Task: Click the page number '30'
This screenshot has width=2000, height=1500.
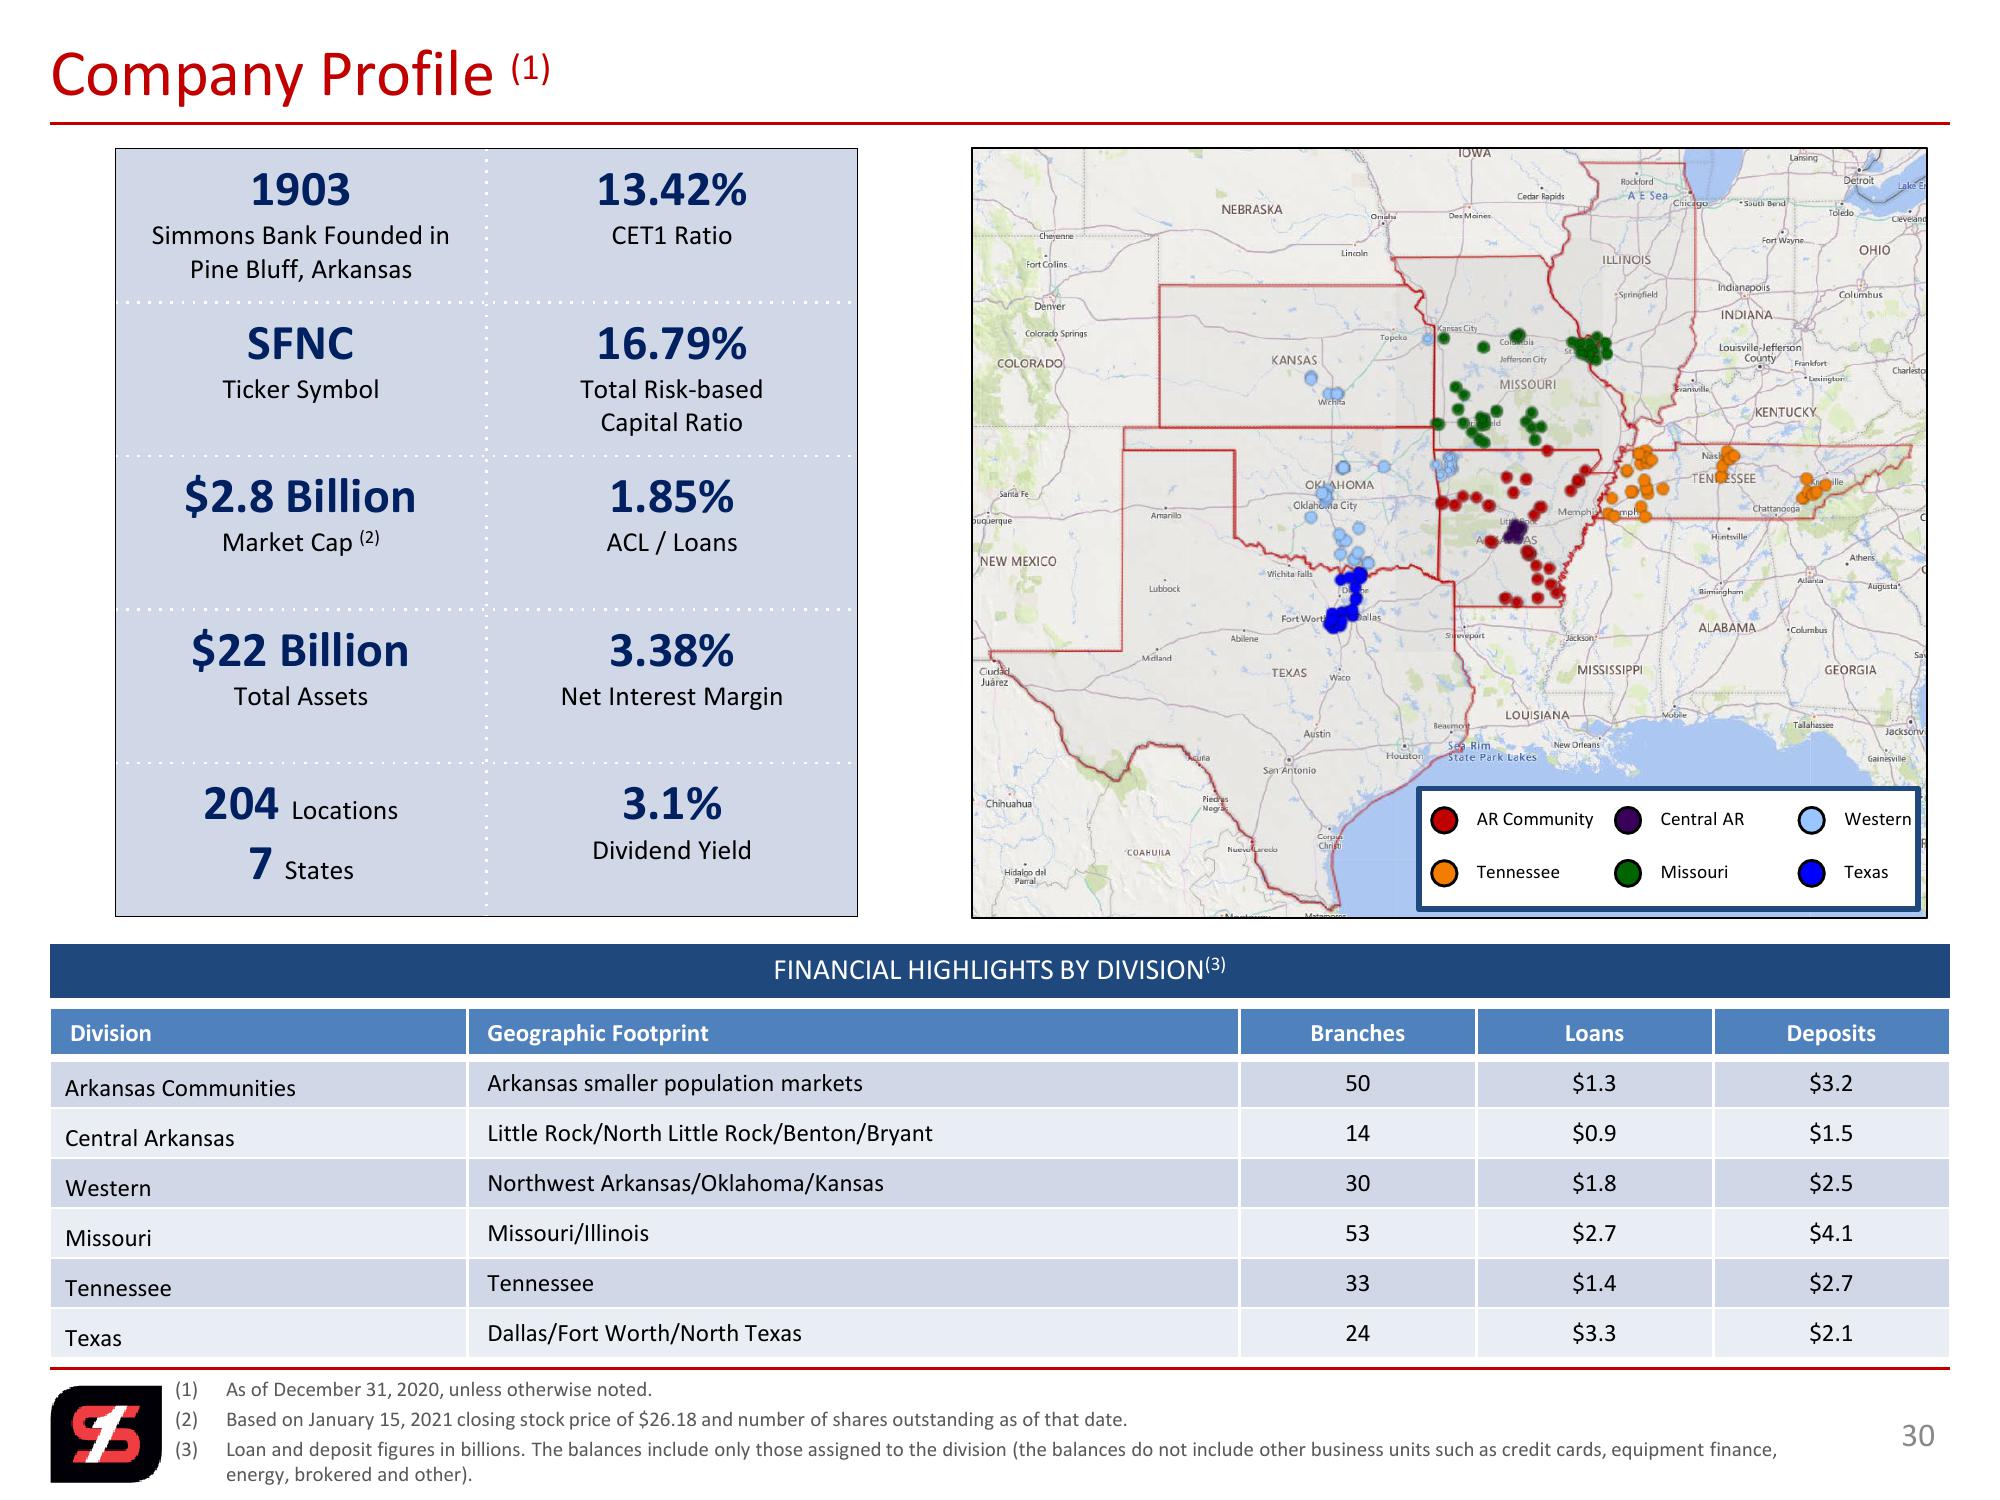Action: (x=1918, y=1437)
